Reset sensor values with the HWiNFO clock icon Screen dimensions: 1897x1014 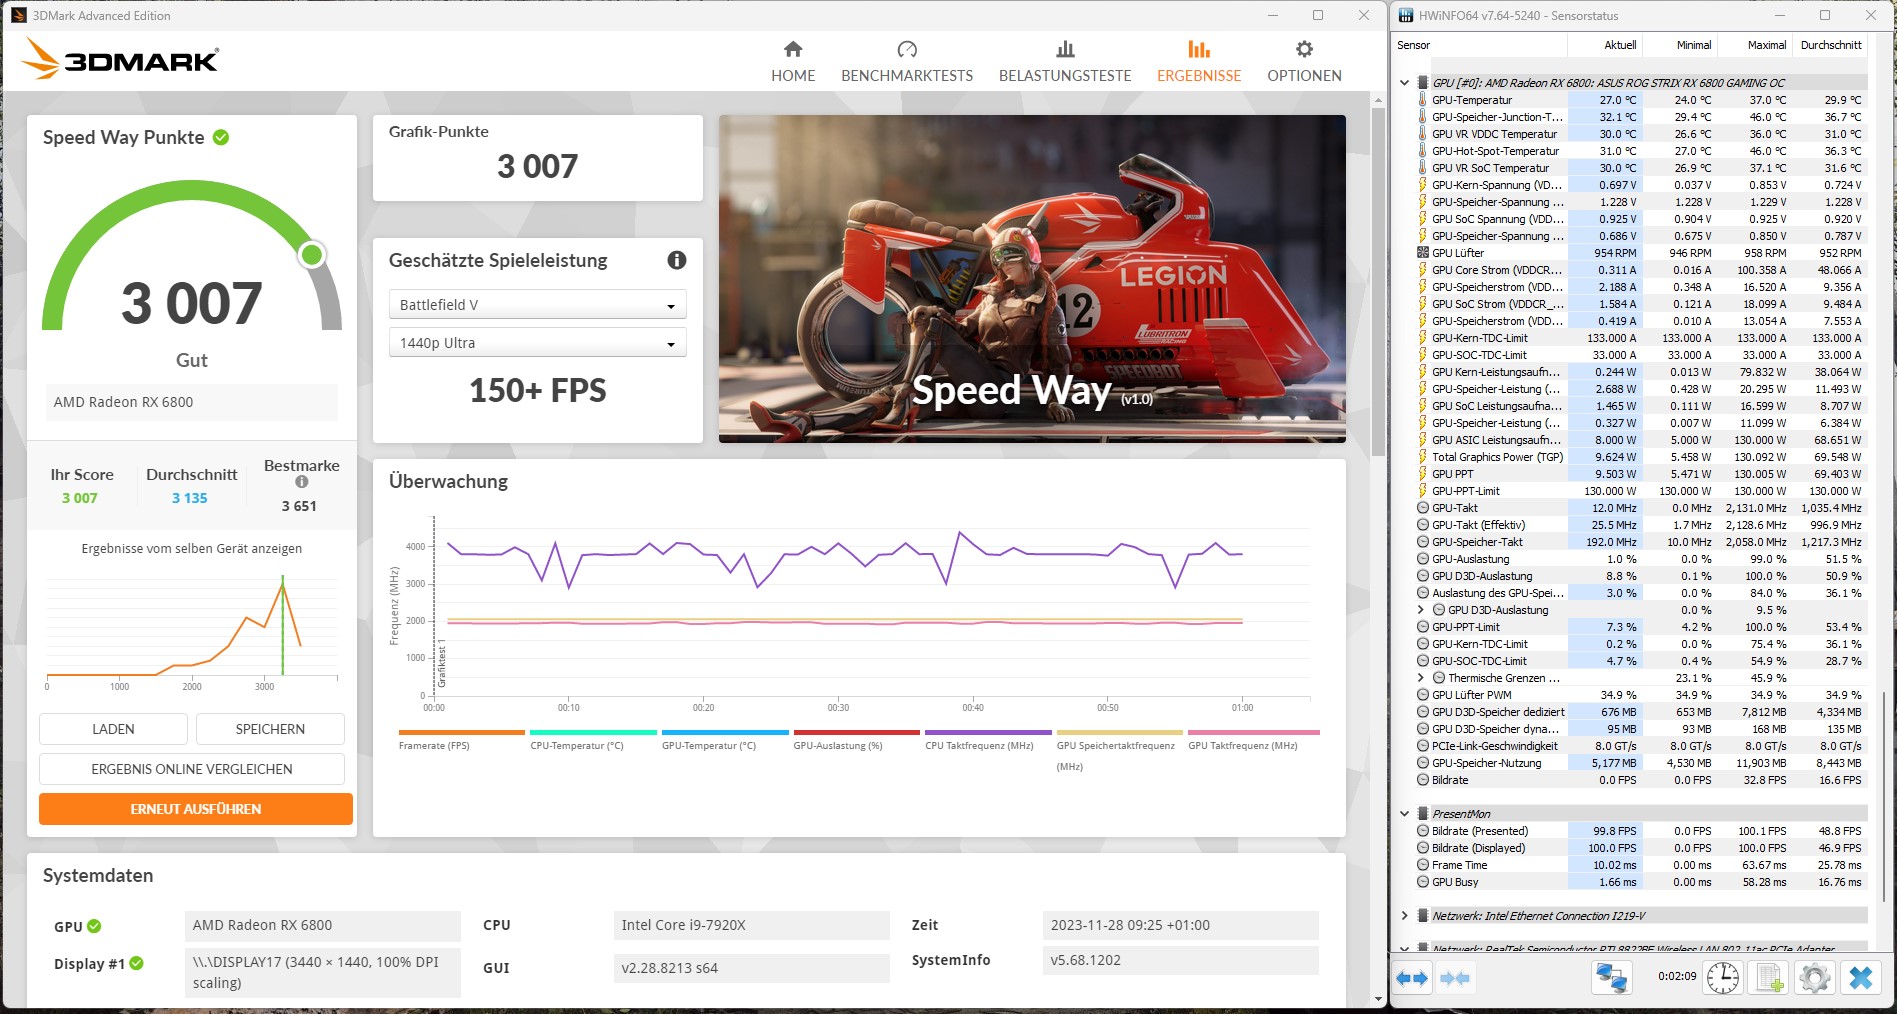1722,978
